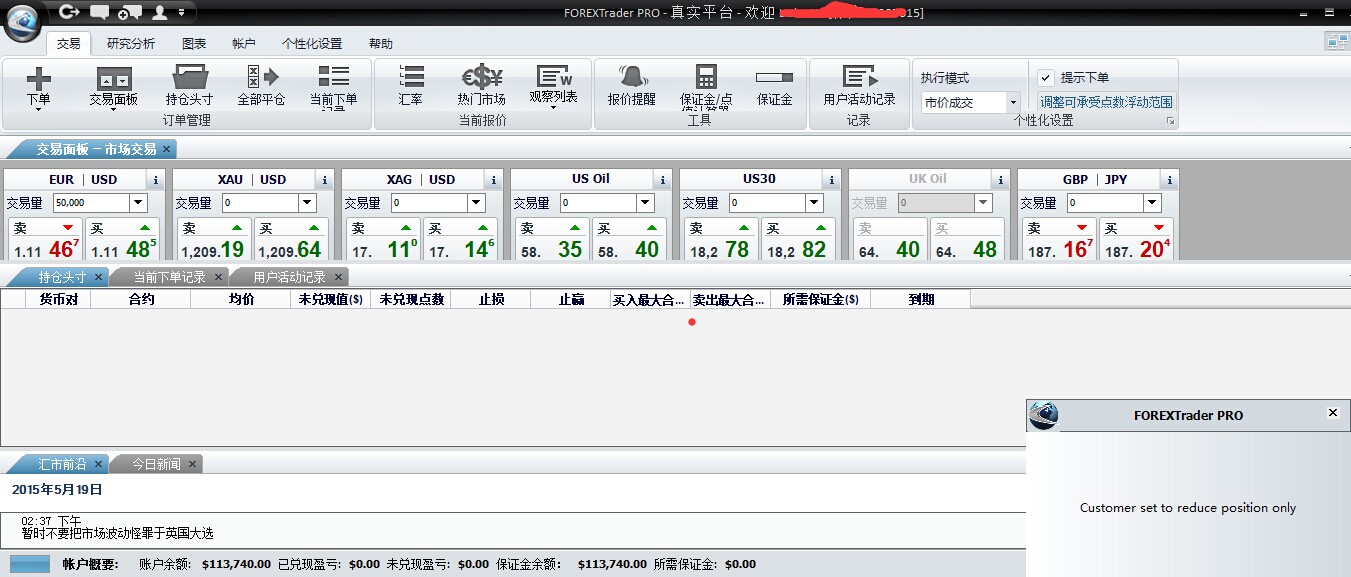Open the 帮助 ribbon tab

tap(381, 44)
